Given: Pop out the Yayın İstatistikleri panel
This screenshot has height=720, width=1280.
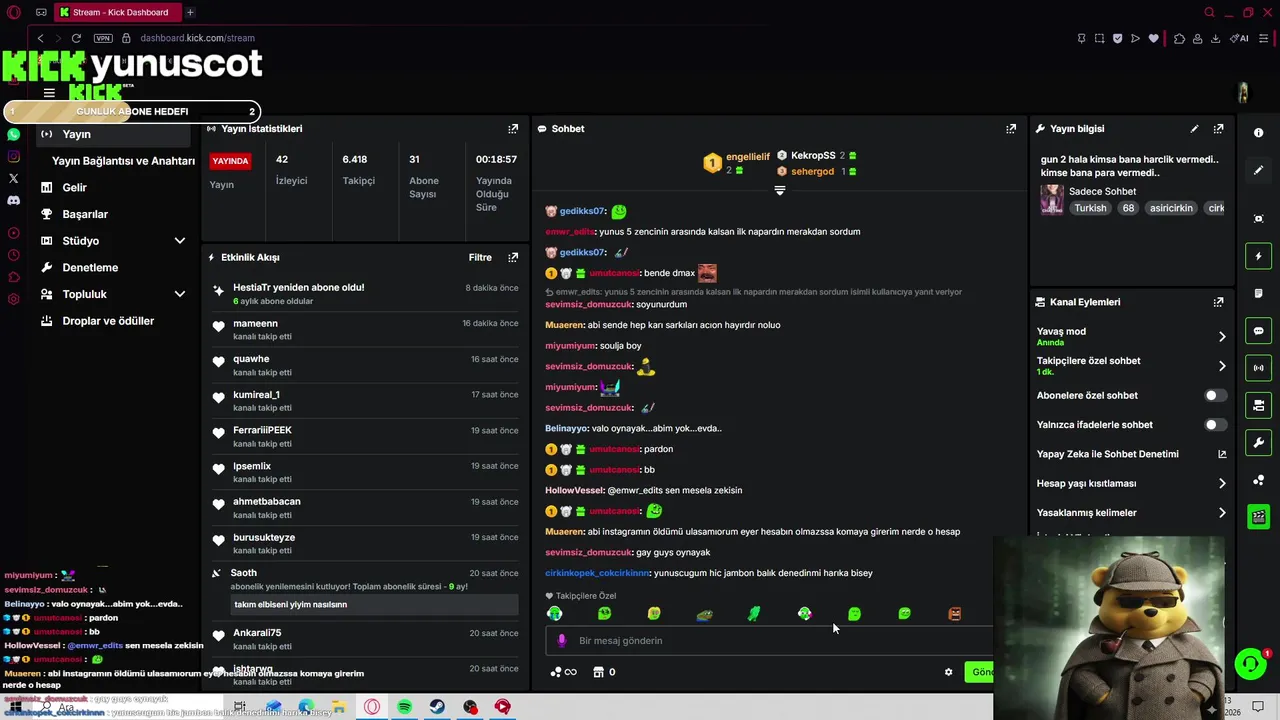Looking at the screenshot, I should [x=513, y=129].
